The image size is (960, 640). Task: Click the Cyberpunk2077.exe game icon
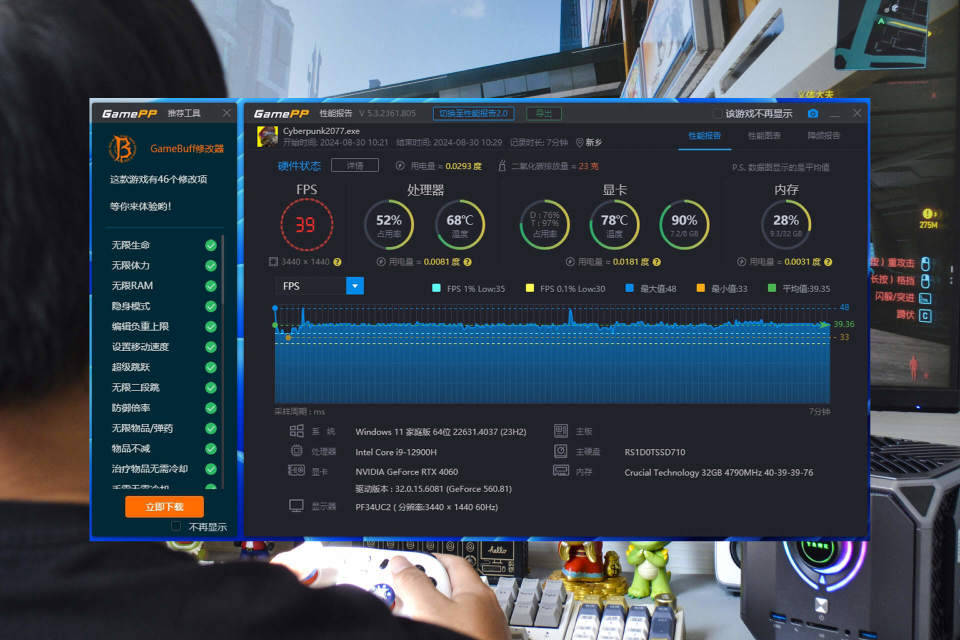[267, 137]
